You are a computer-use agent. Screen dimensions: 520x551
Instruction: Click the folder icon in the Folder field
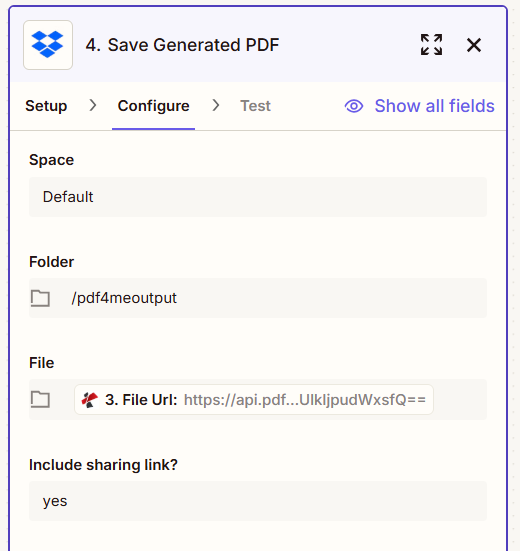tap(40, 298)
